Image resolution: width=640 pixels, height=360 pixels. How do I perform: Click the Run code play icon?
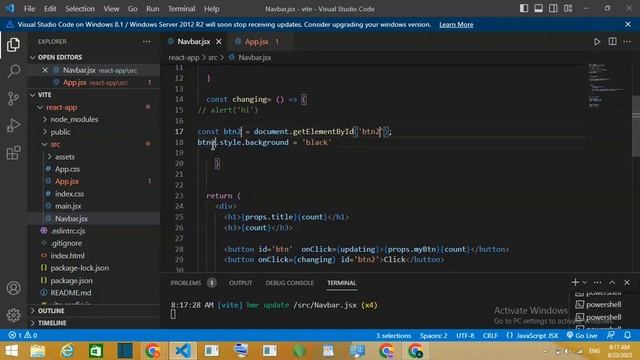[x=597, y=42]
